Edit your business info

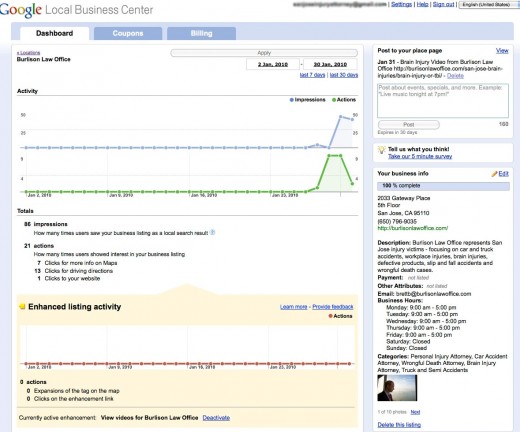(x=503, y=174)
